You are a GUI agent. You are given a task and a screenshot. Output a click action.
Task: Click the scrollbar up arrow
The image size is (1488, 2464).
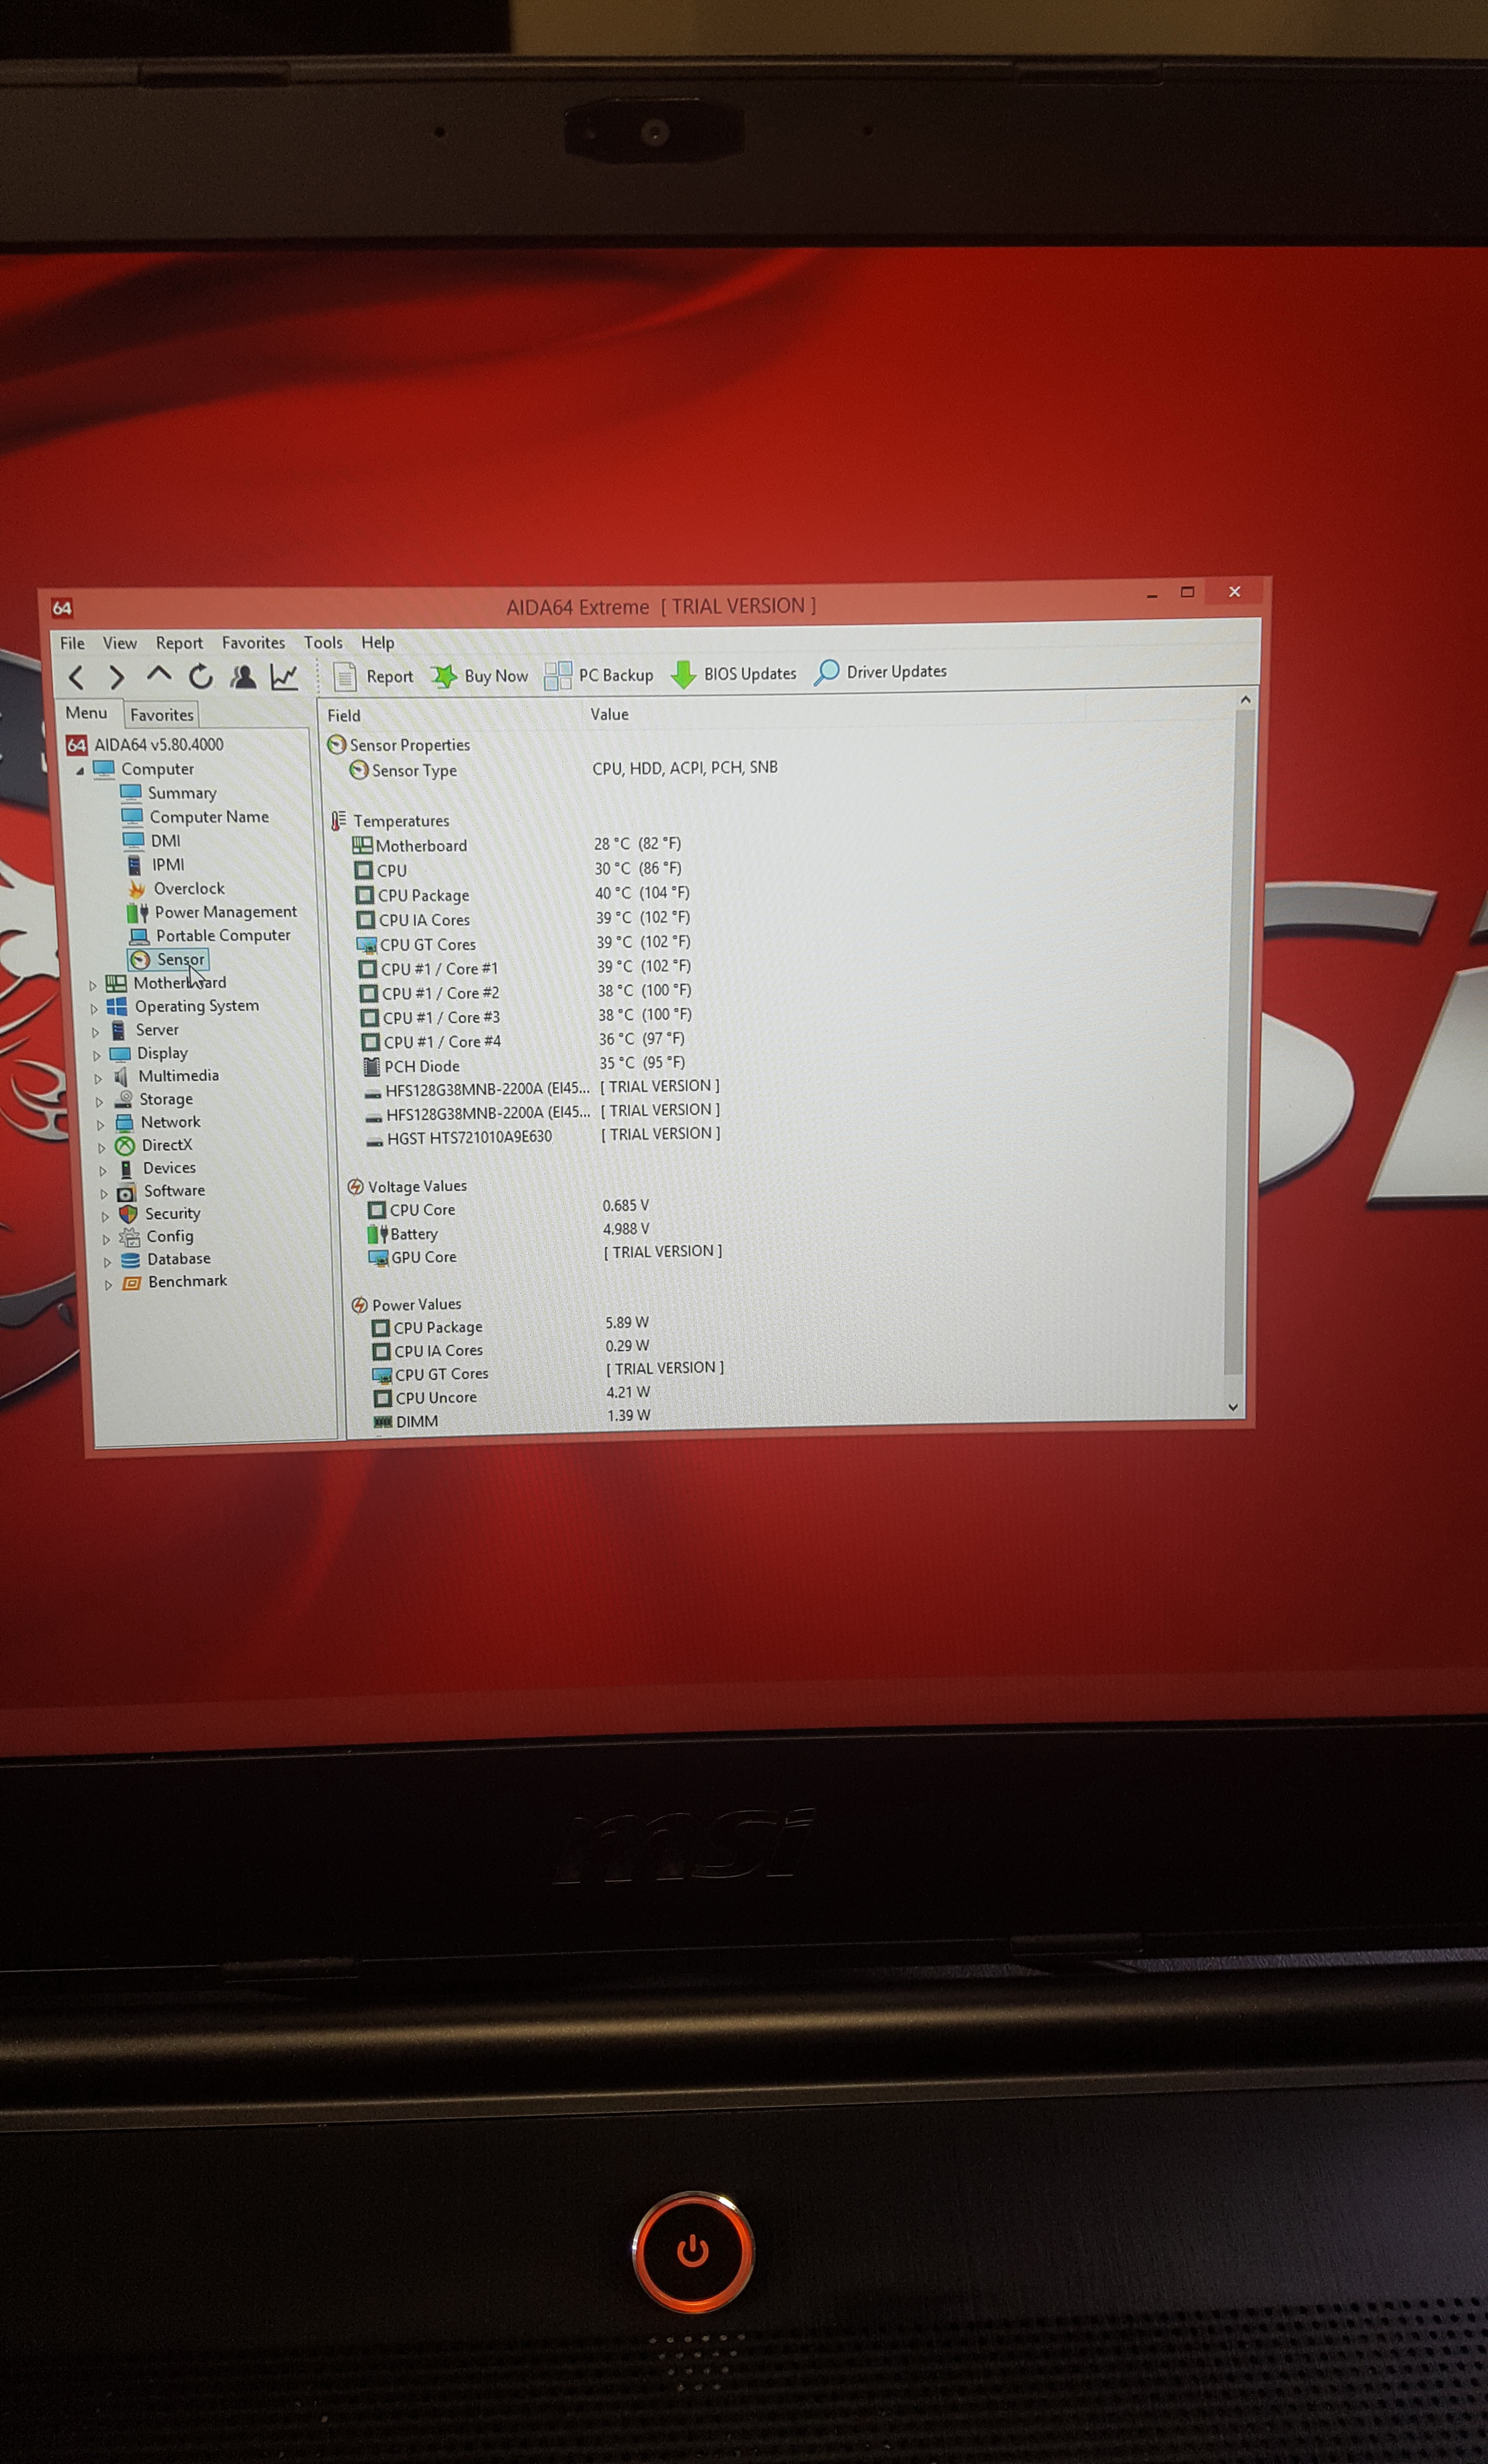pos(1245,700)
